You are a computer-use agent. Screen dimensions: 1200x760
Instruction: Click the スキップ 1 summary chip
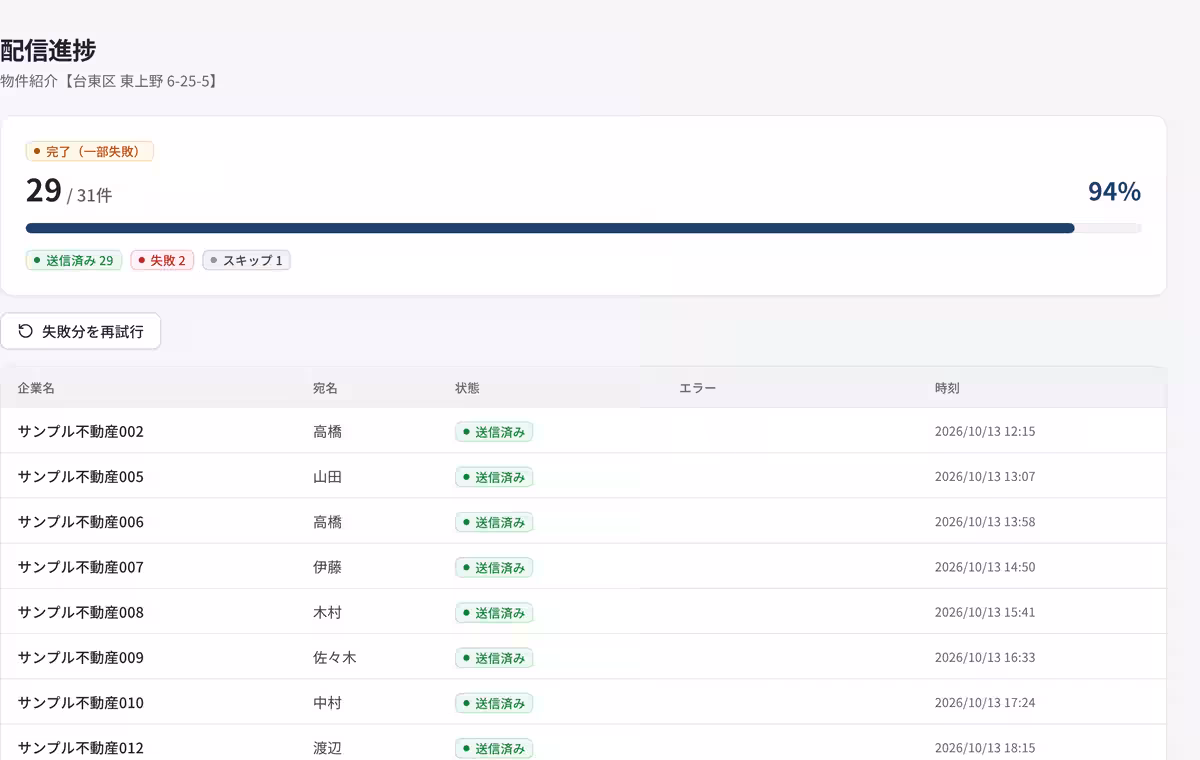(x=247, y=261)
